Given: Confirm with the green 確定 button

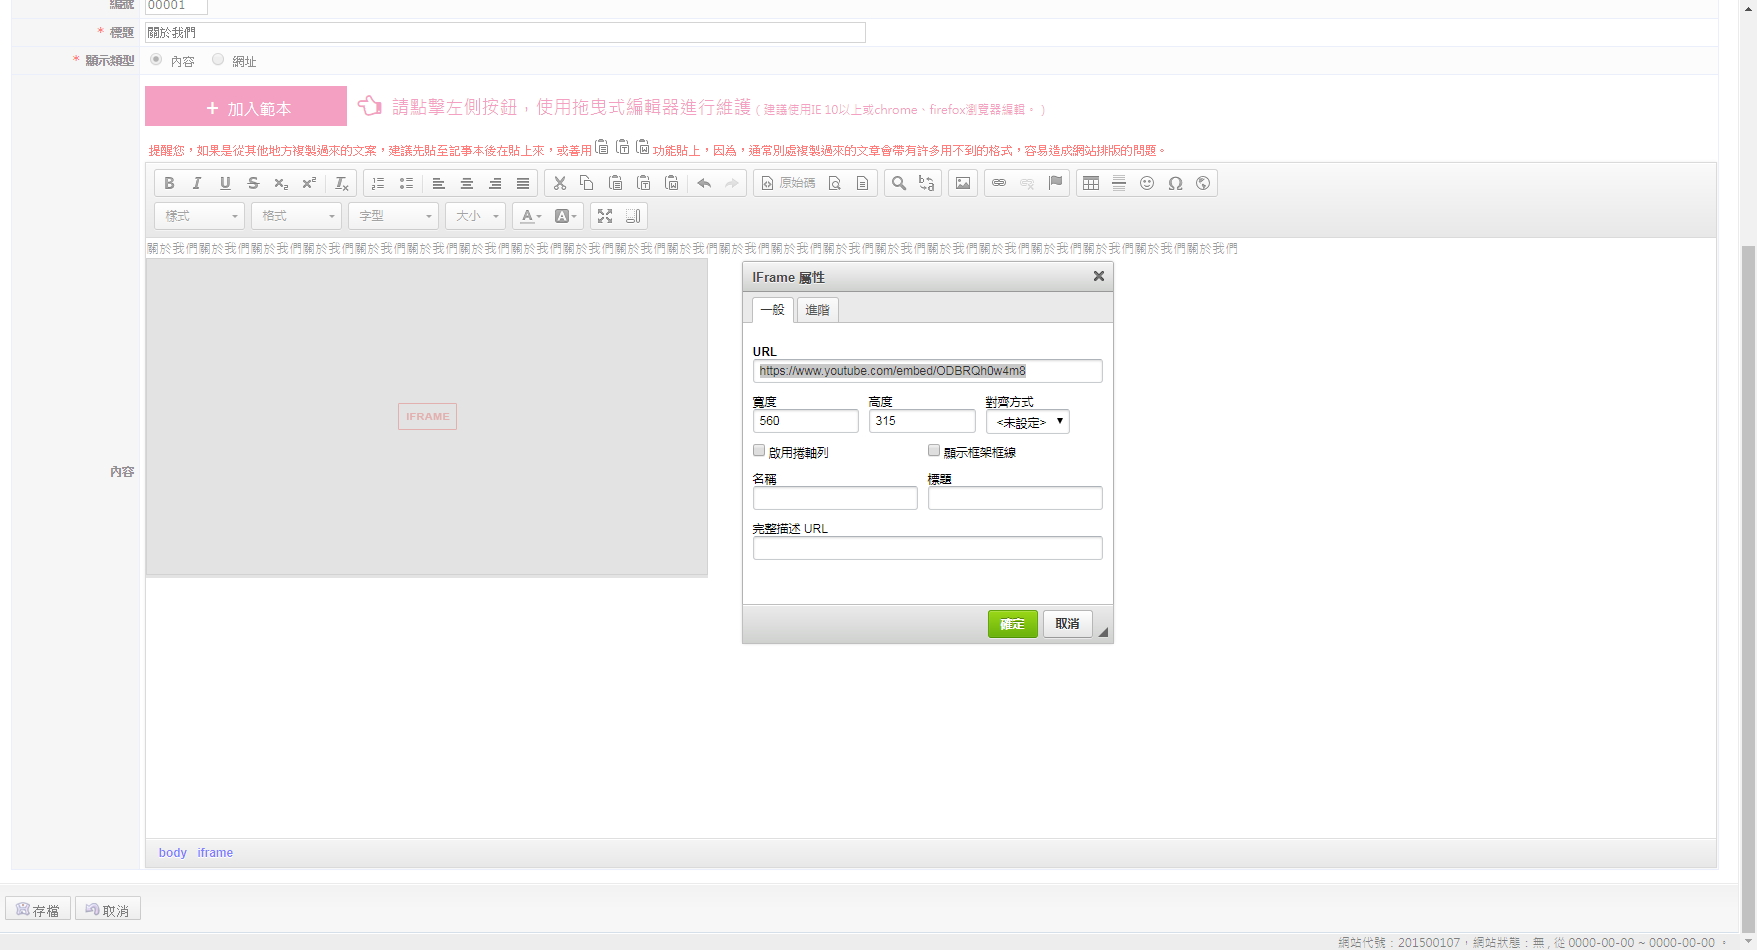Looking at the screenshot, I should (1012, 624).
